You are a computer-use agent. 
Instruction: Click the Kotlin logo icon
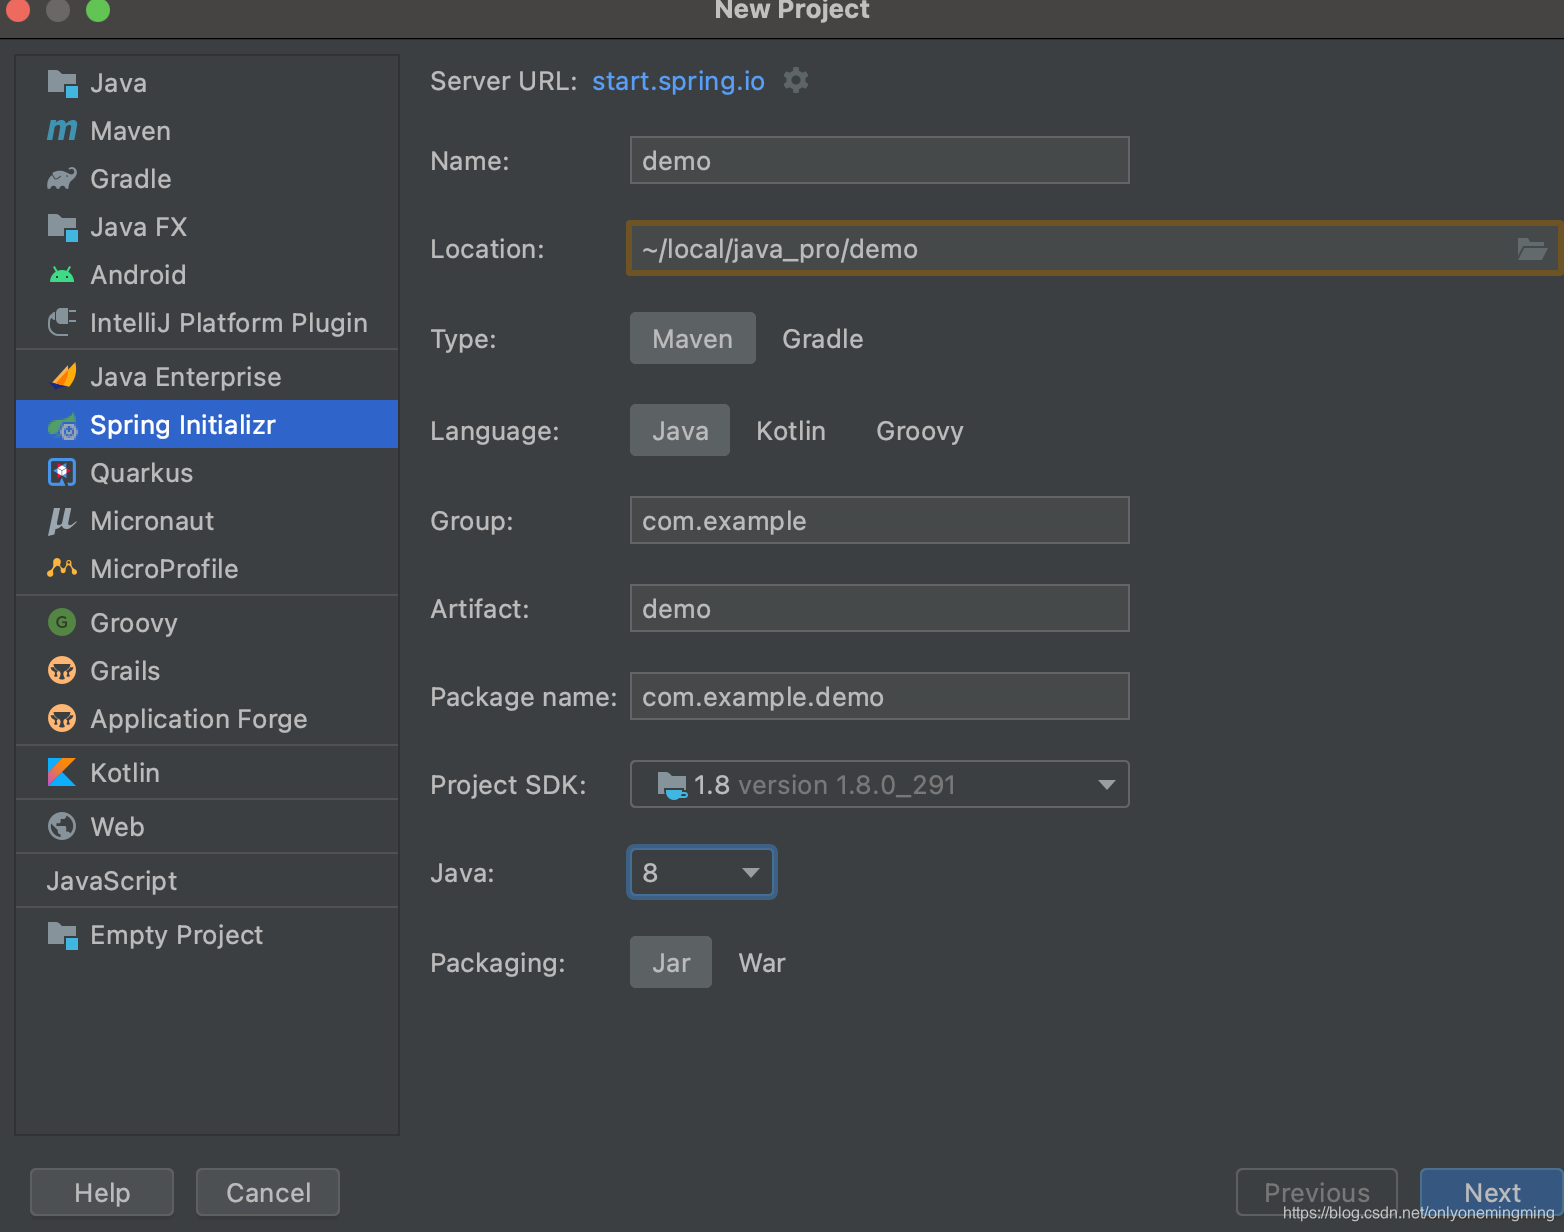(62, 772)
